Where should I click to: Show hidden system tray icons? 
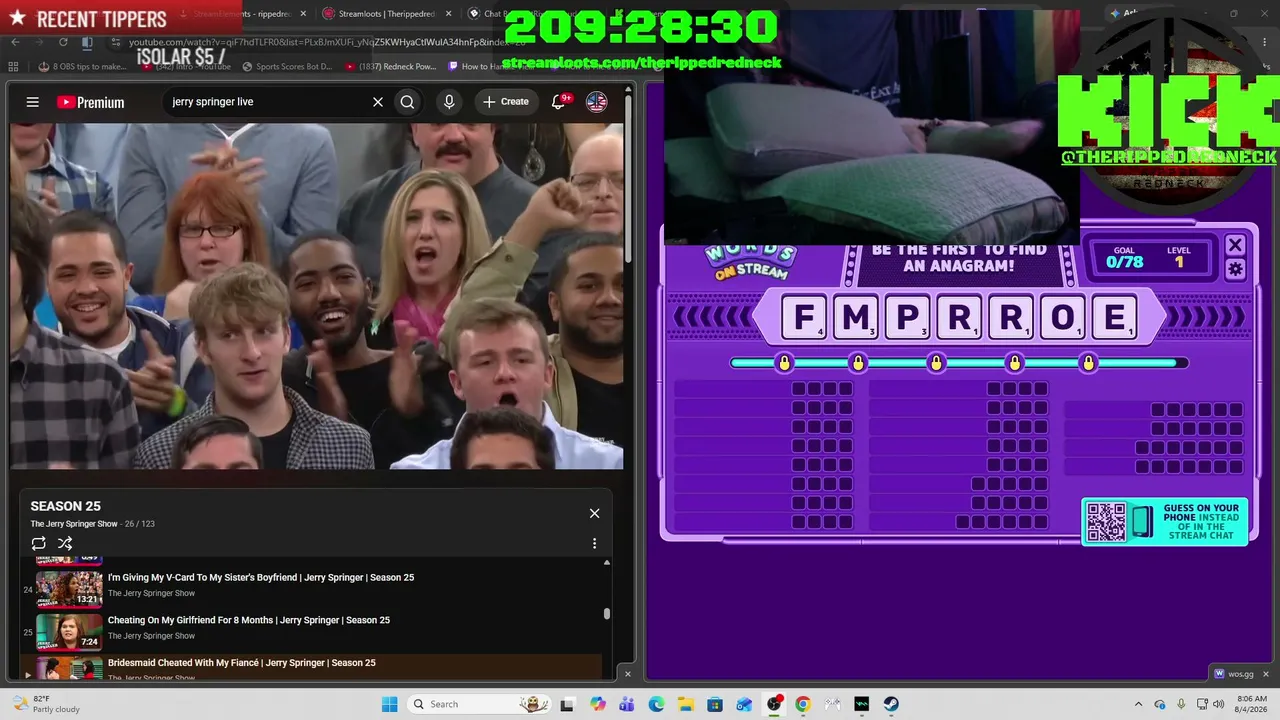(1138, 704)
